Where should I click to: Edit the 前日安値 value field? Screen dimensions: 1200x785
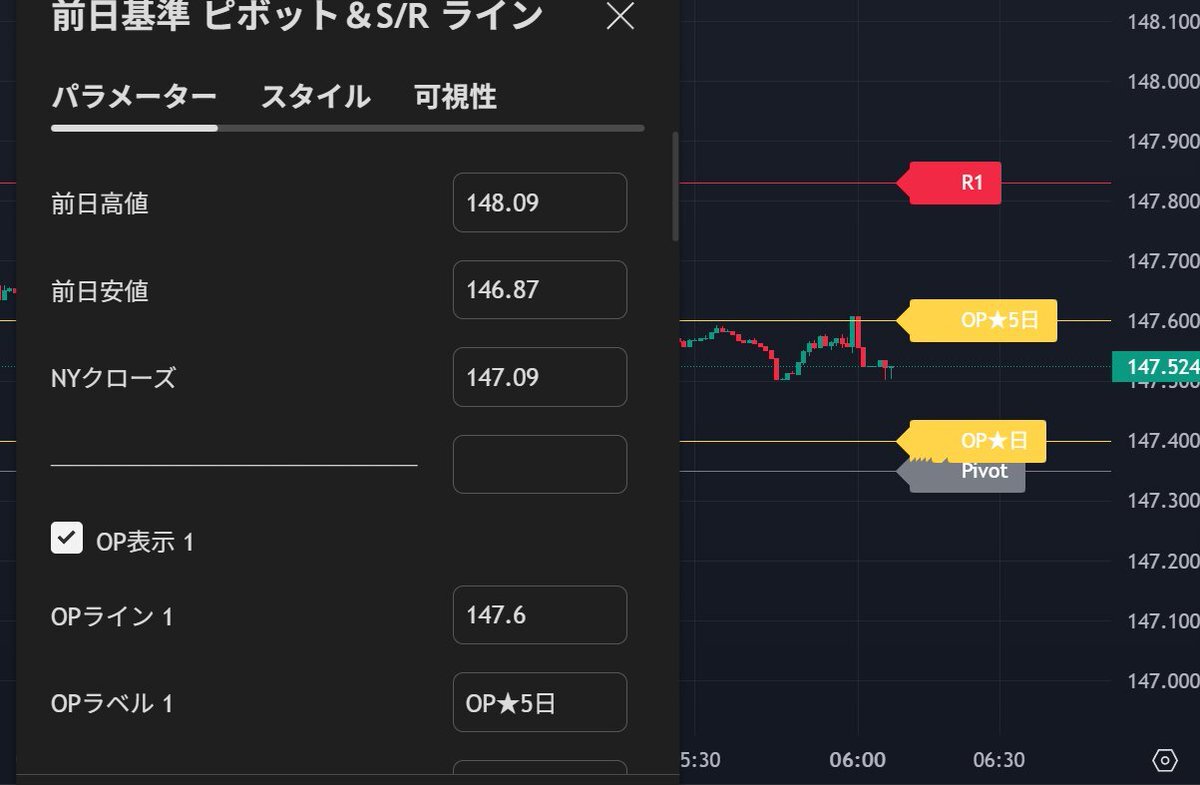[x=540, y=290]
